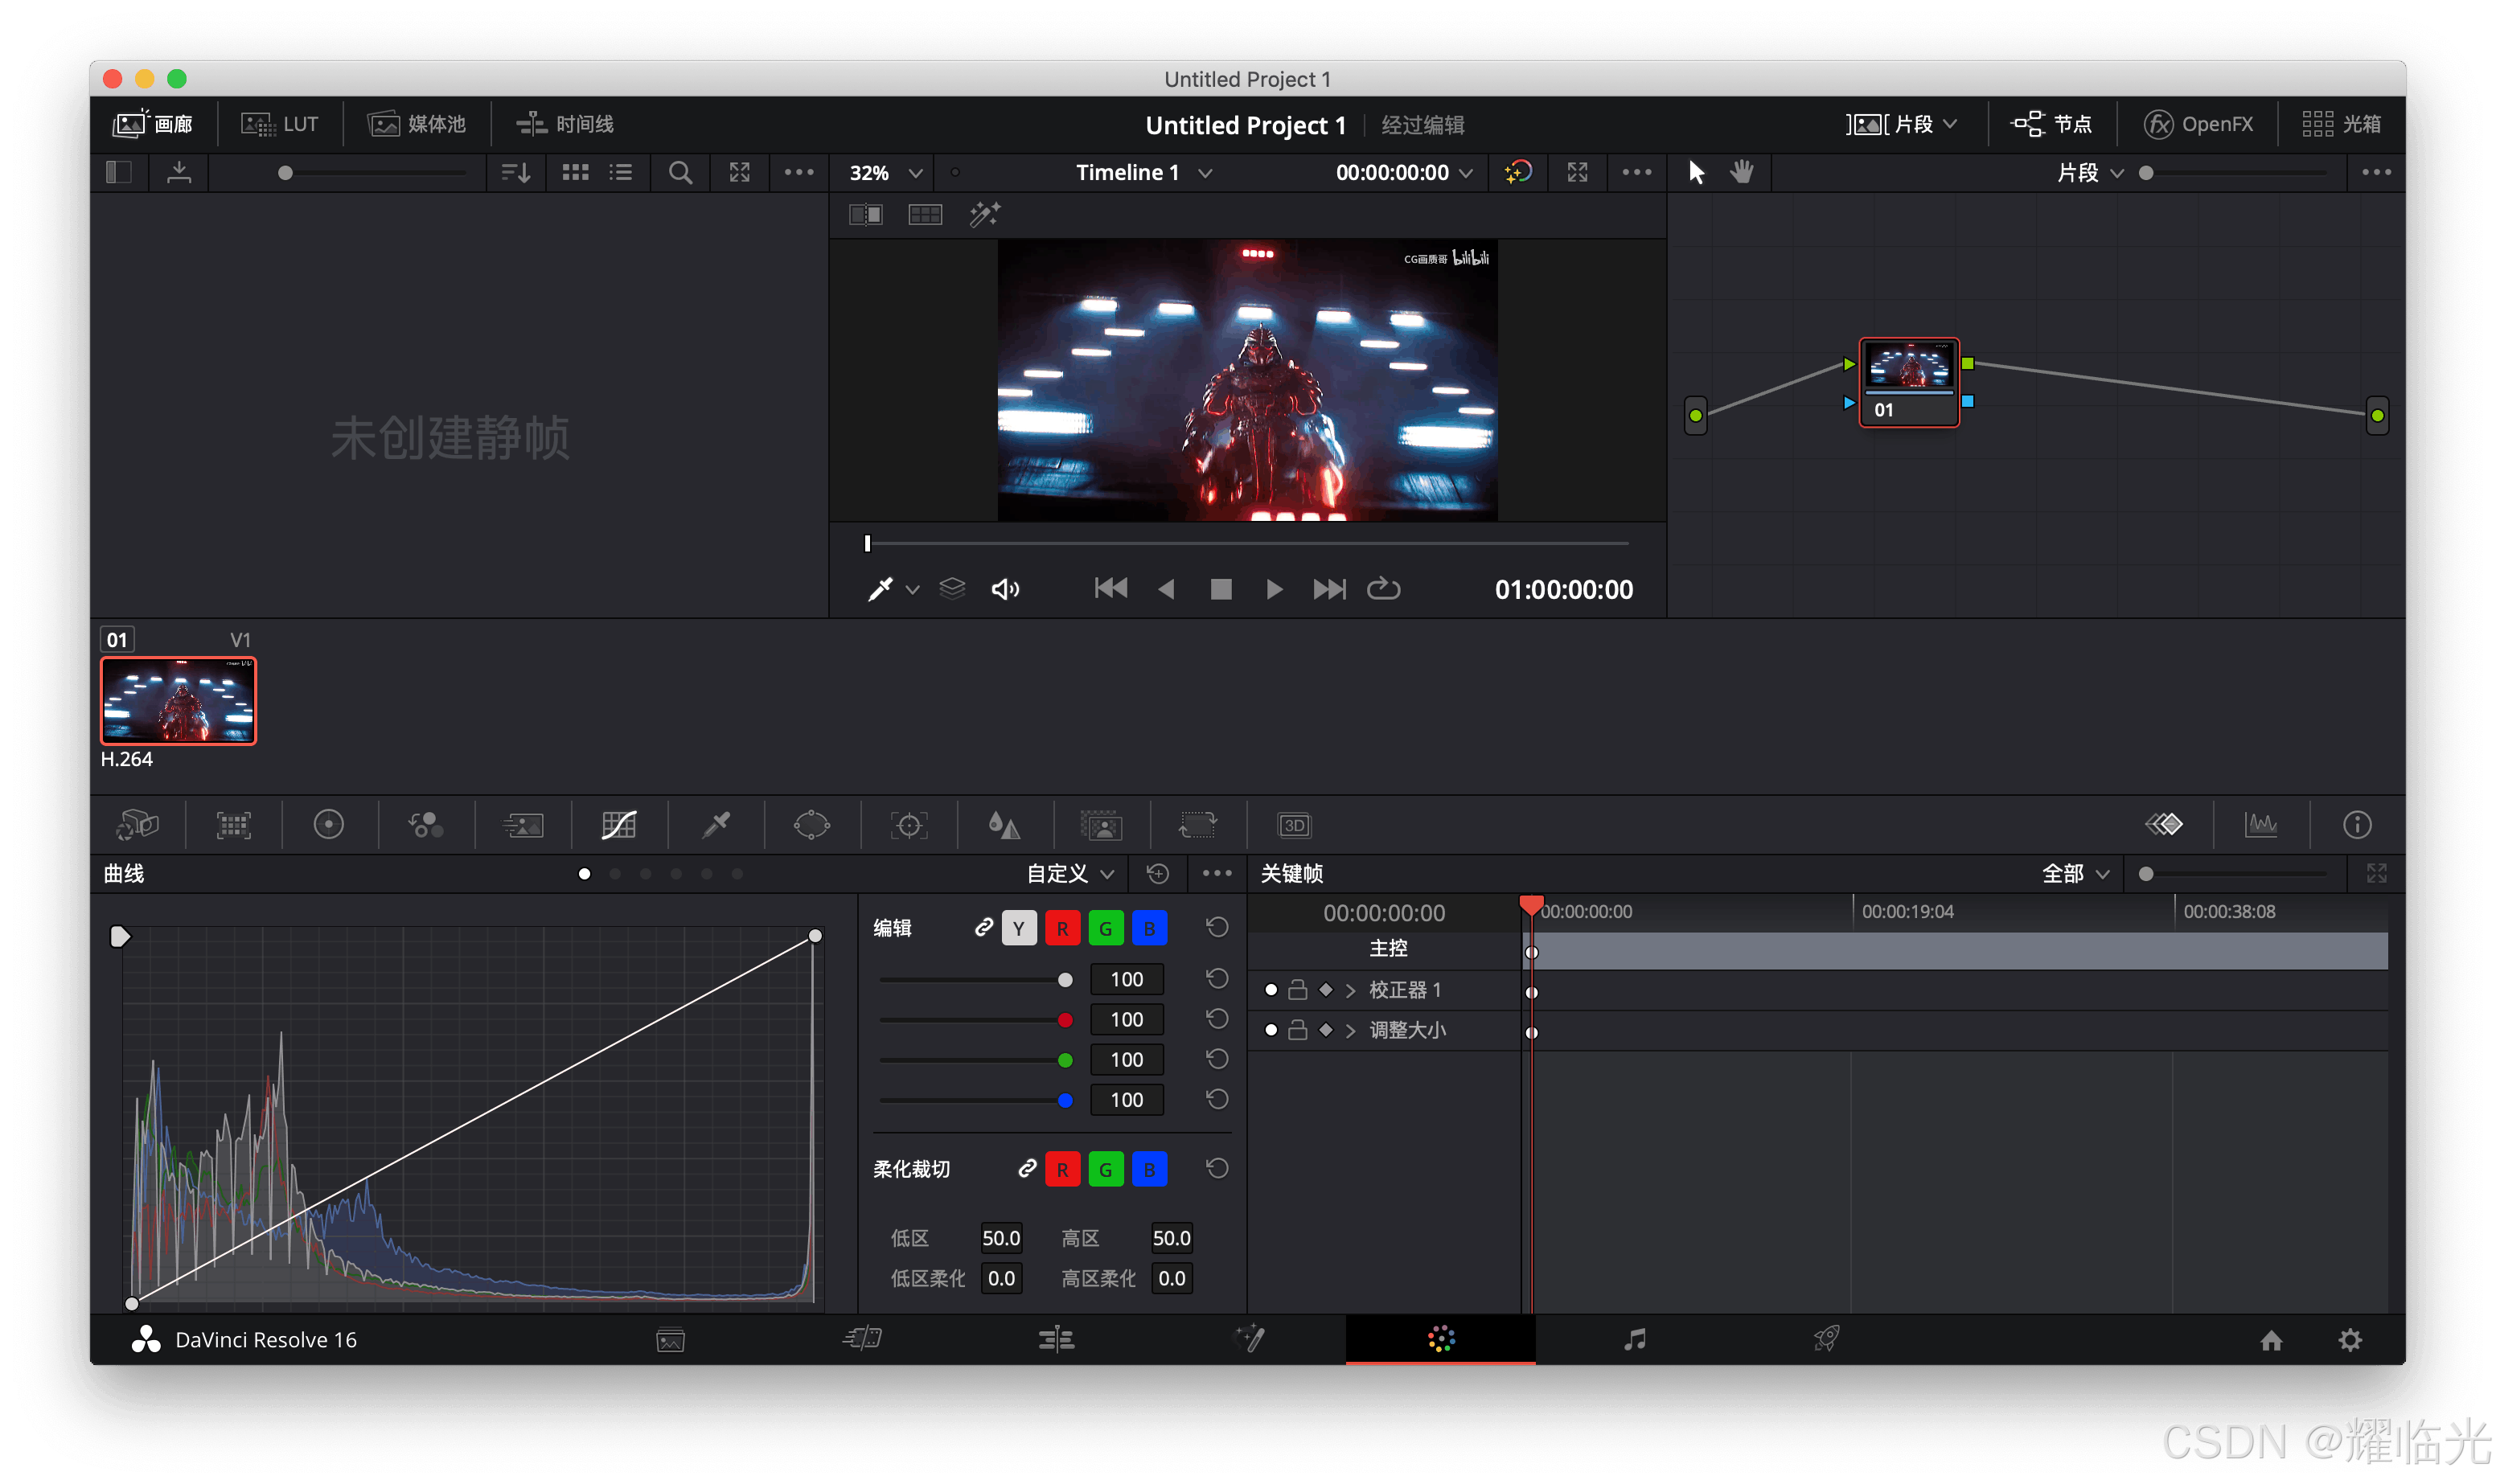
Task: Open the Power Window palette
Action: (812, 825)
